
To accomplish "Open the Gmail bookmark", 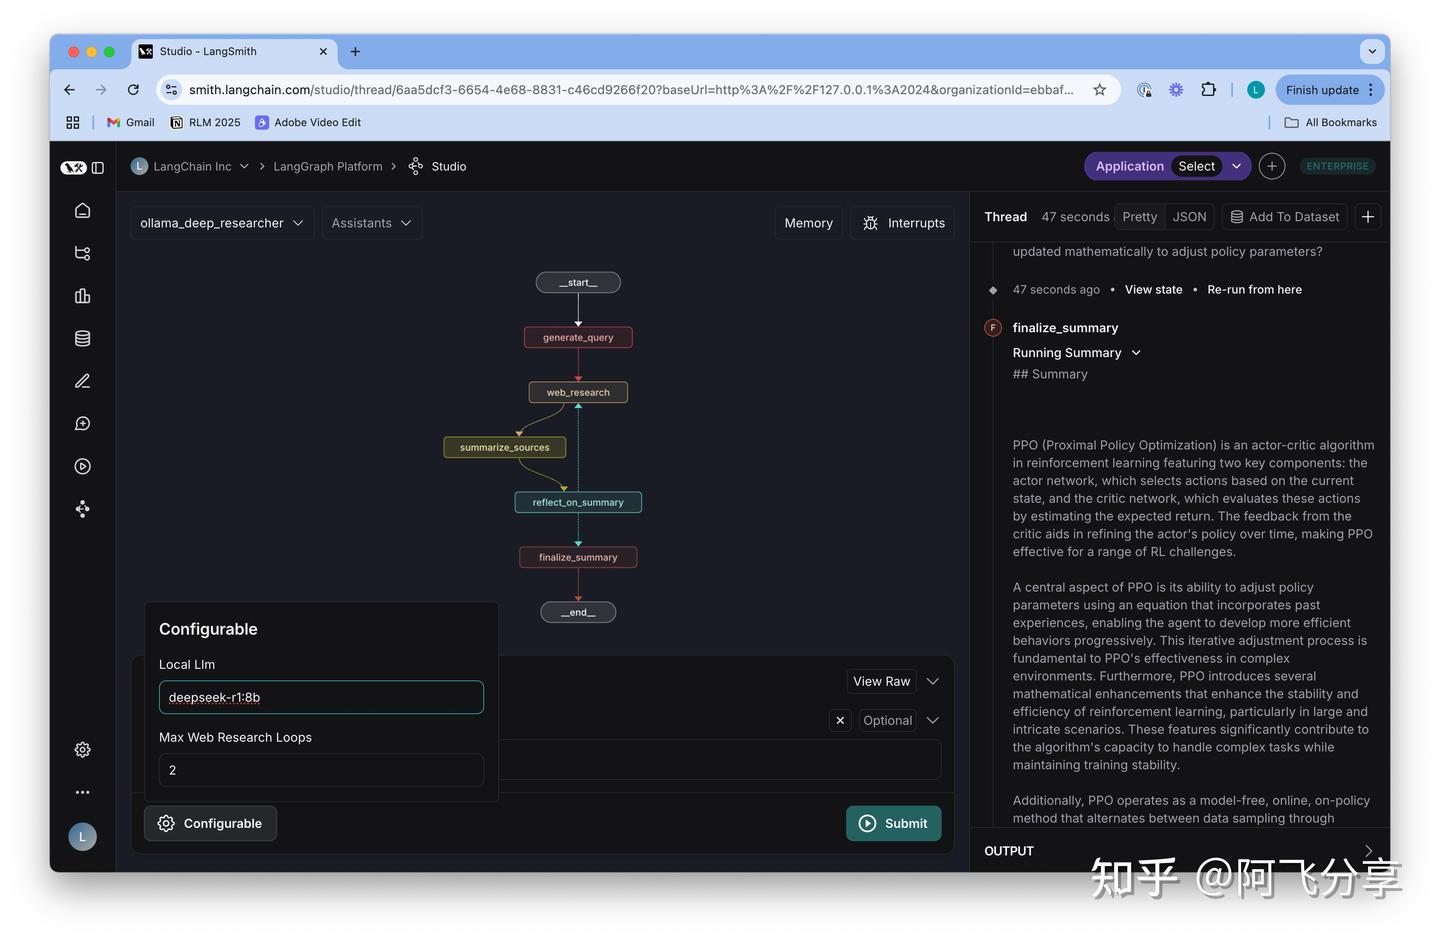I will click(131, 123).
